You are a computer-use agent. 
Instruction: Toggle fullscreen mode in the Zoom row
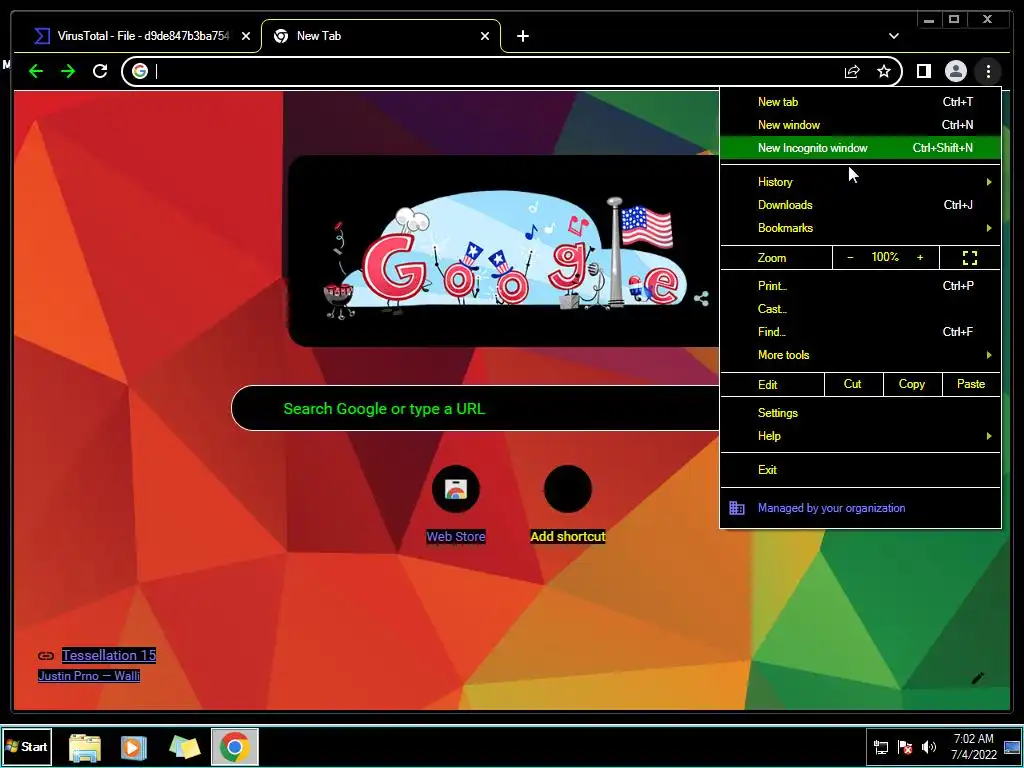(970, 258)
